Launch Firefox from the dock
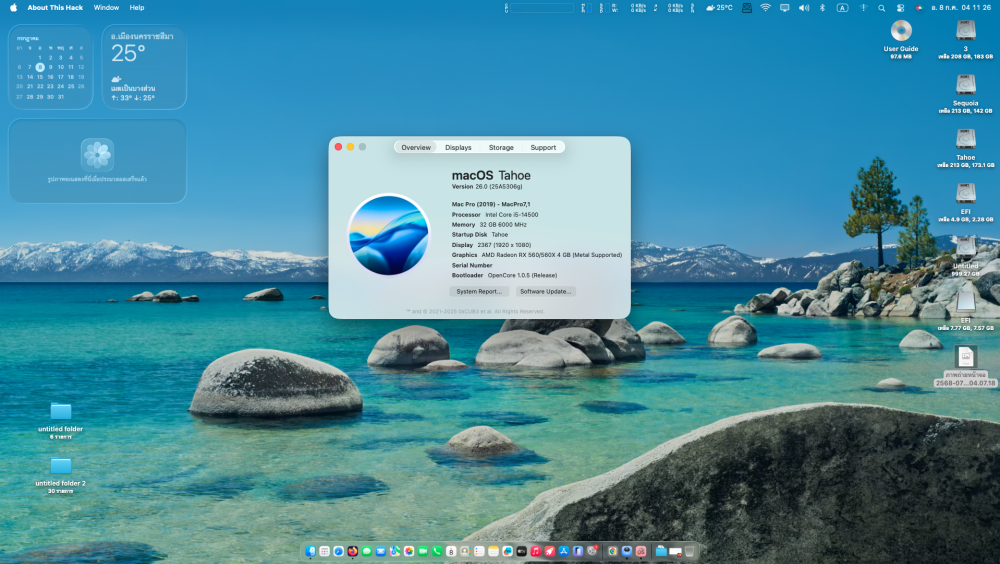Image resolution: width=1000 pixels, height=564 pixels. (353, 551)
